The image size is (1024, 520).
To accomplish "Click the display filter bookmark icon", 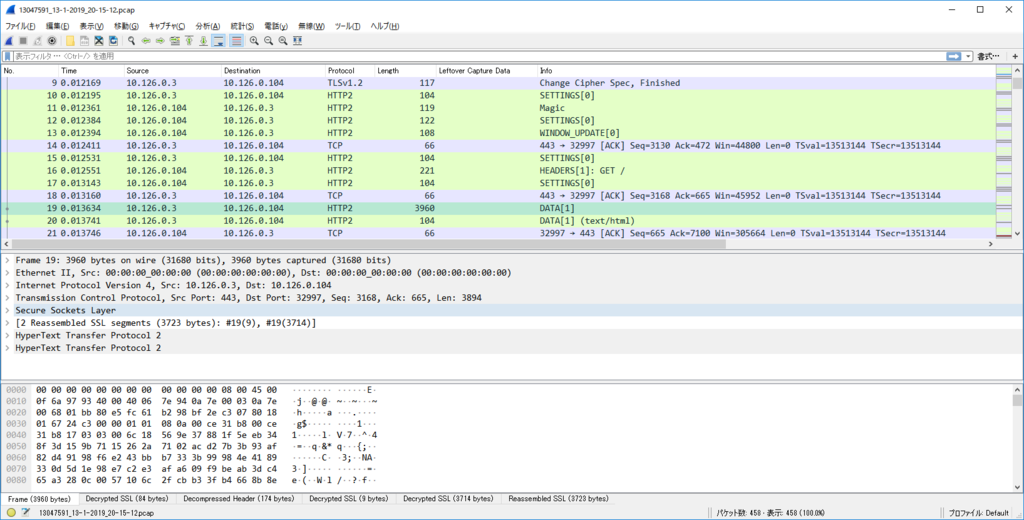I will (x=8, y=56).
